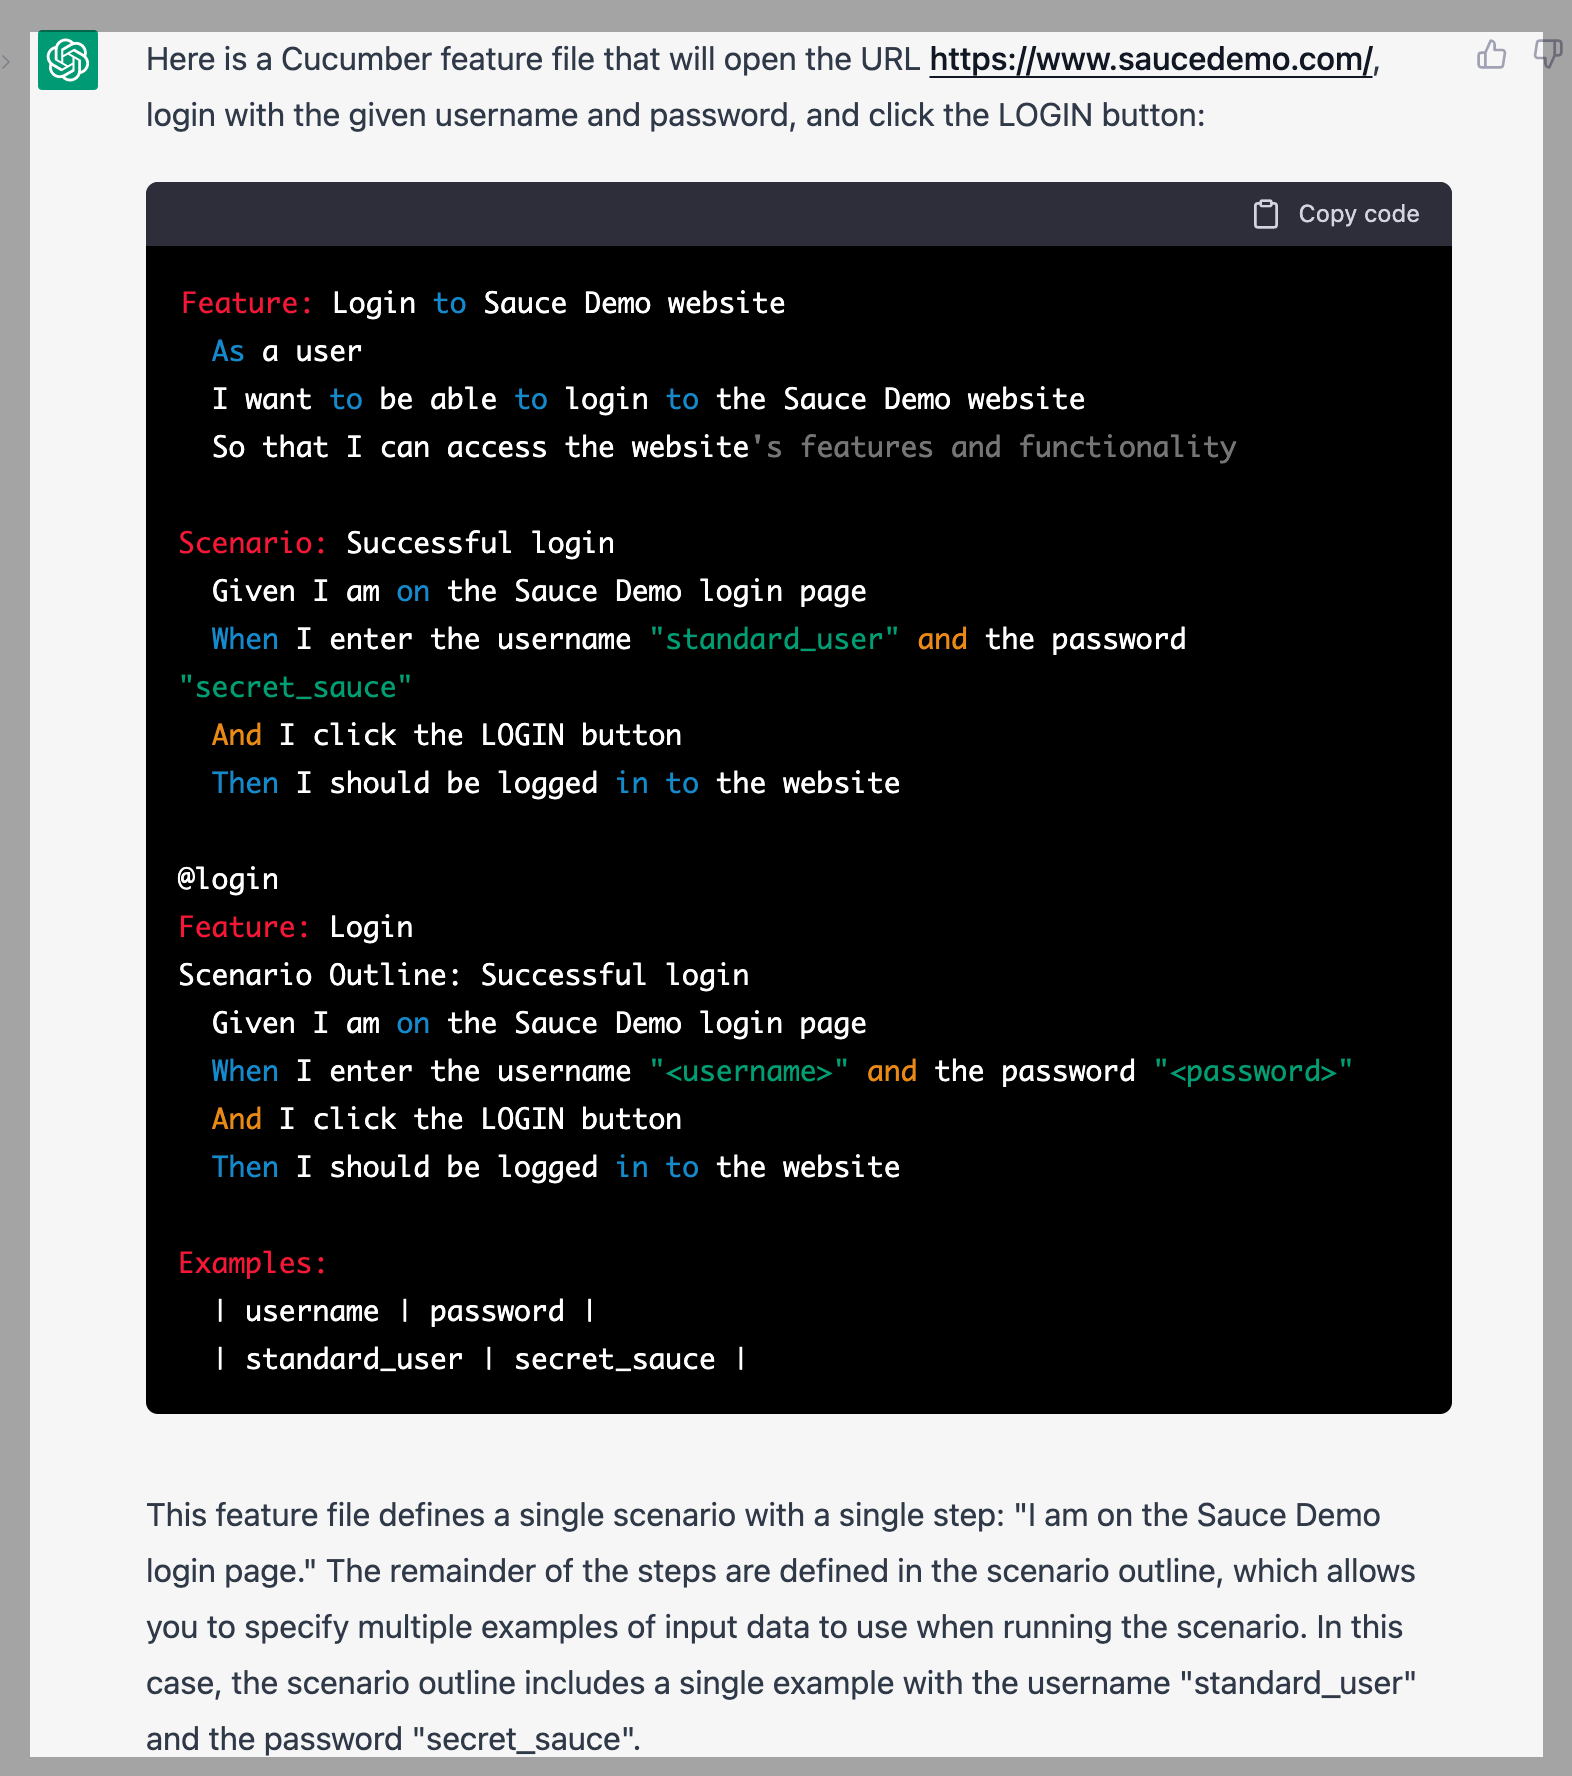The width and height of the screenshot is (1572, 1776).
Task: Click the green "standard_user" string in When step
Action: pyautogui.click(x=774, y=639)
